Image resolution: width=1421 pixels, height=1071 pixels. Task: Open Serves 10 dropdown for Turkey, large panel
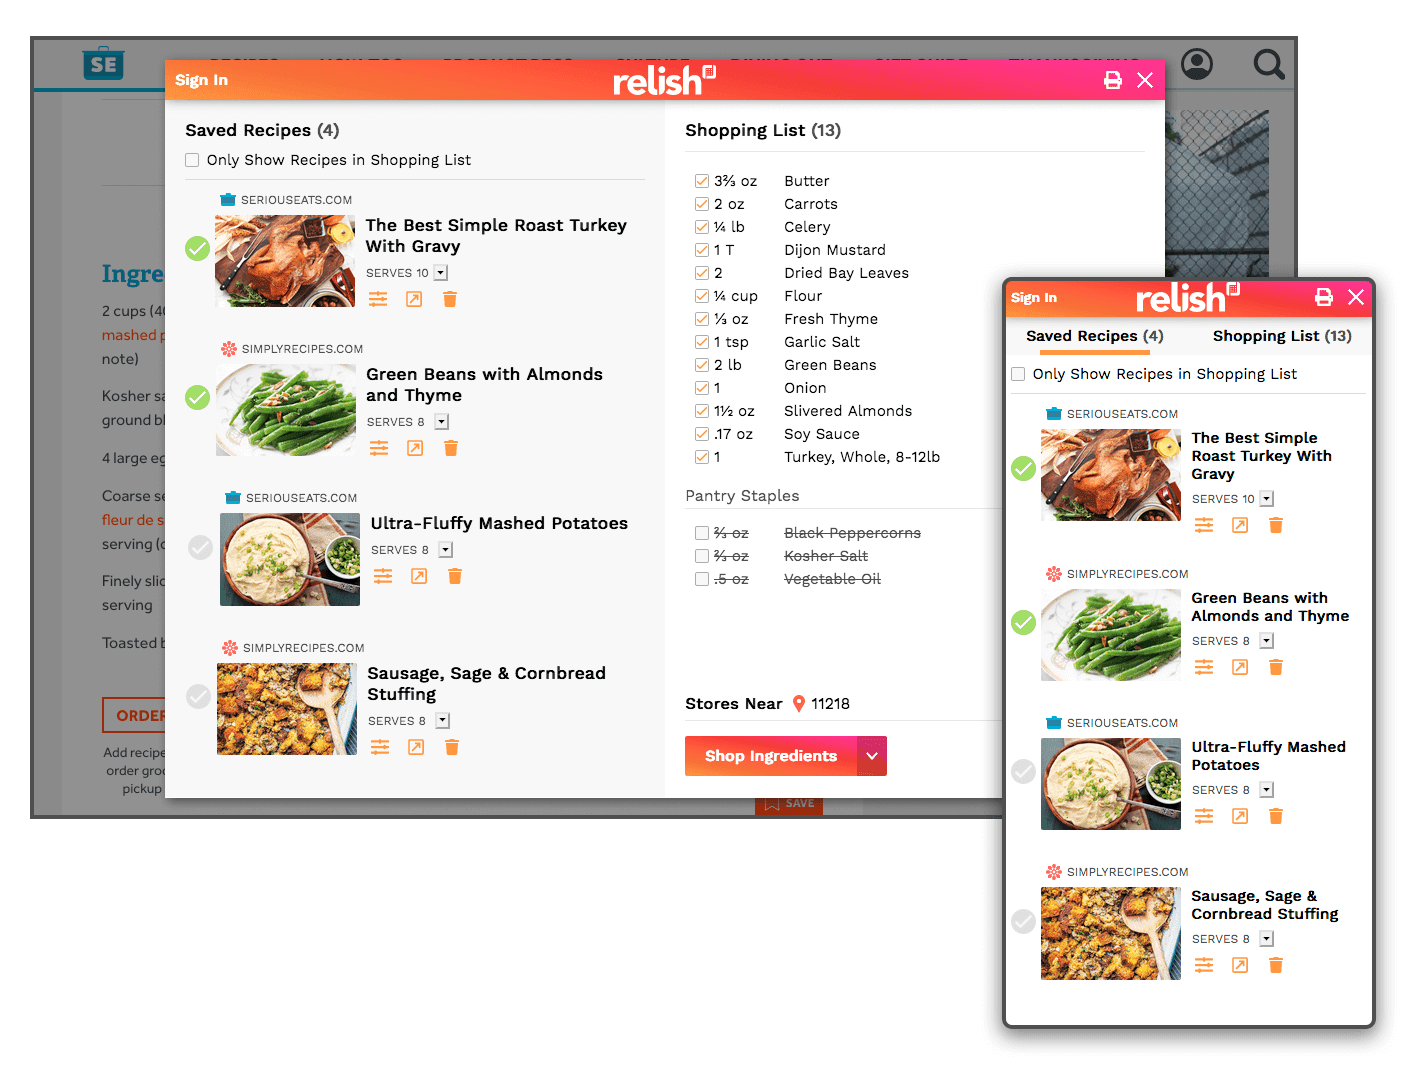[441, 273]
